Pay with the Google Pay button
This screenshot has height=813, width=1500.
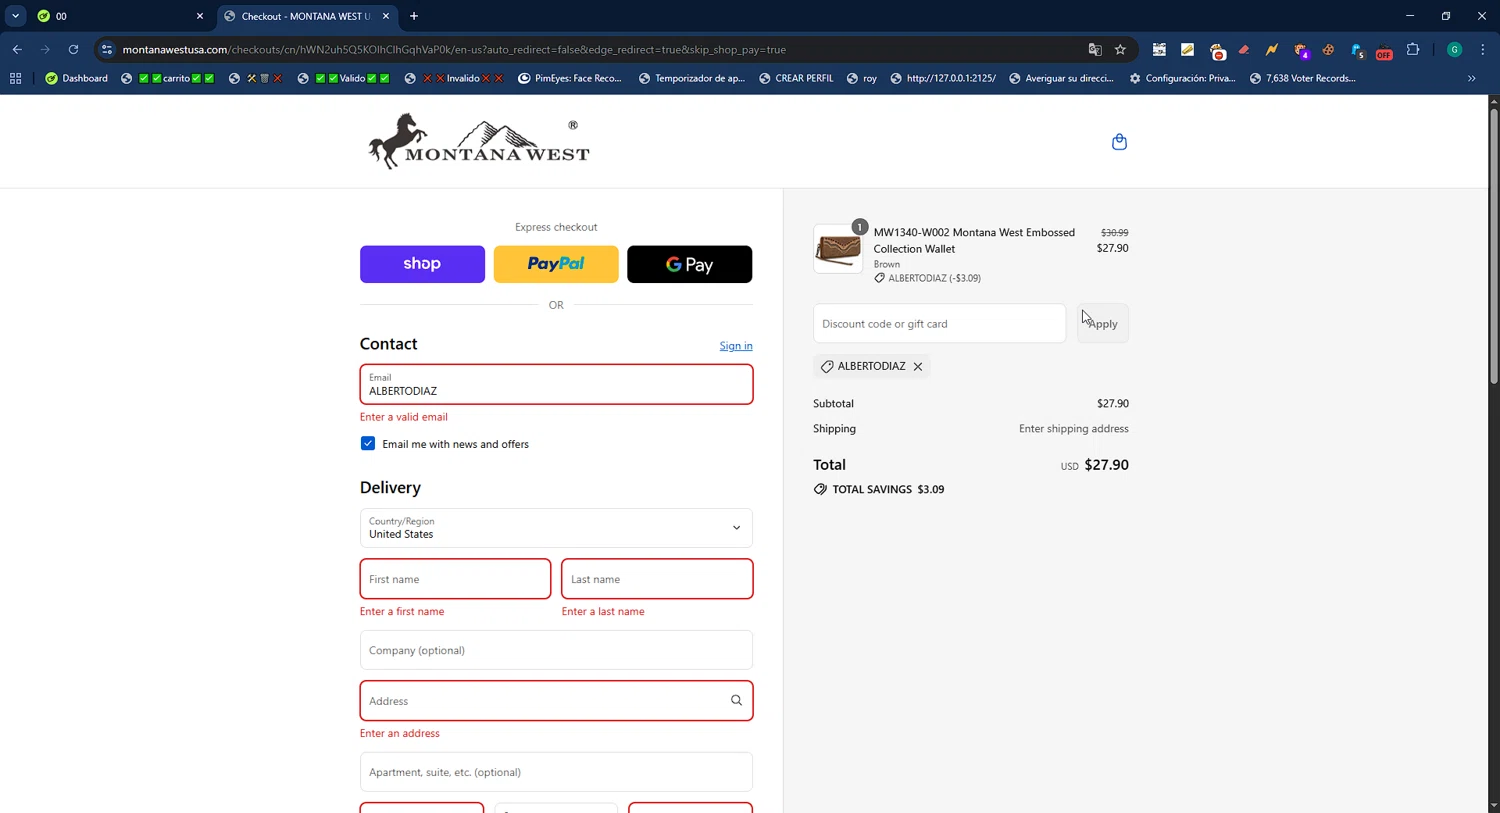pyautogui.click(x=689, y=264)
